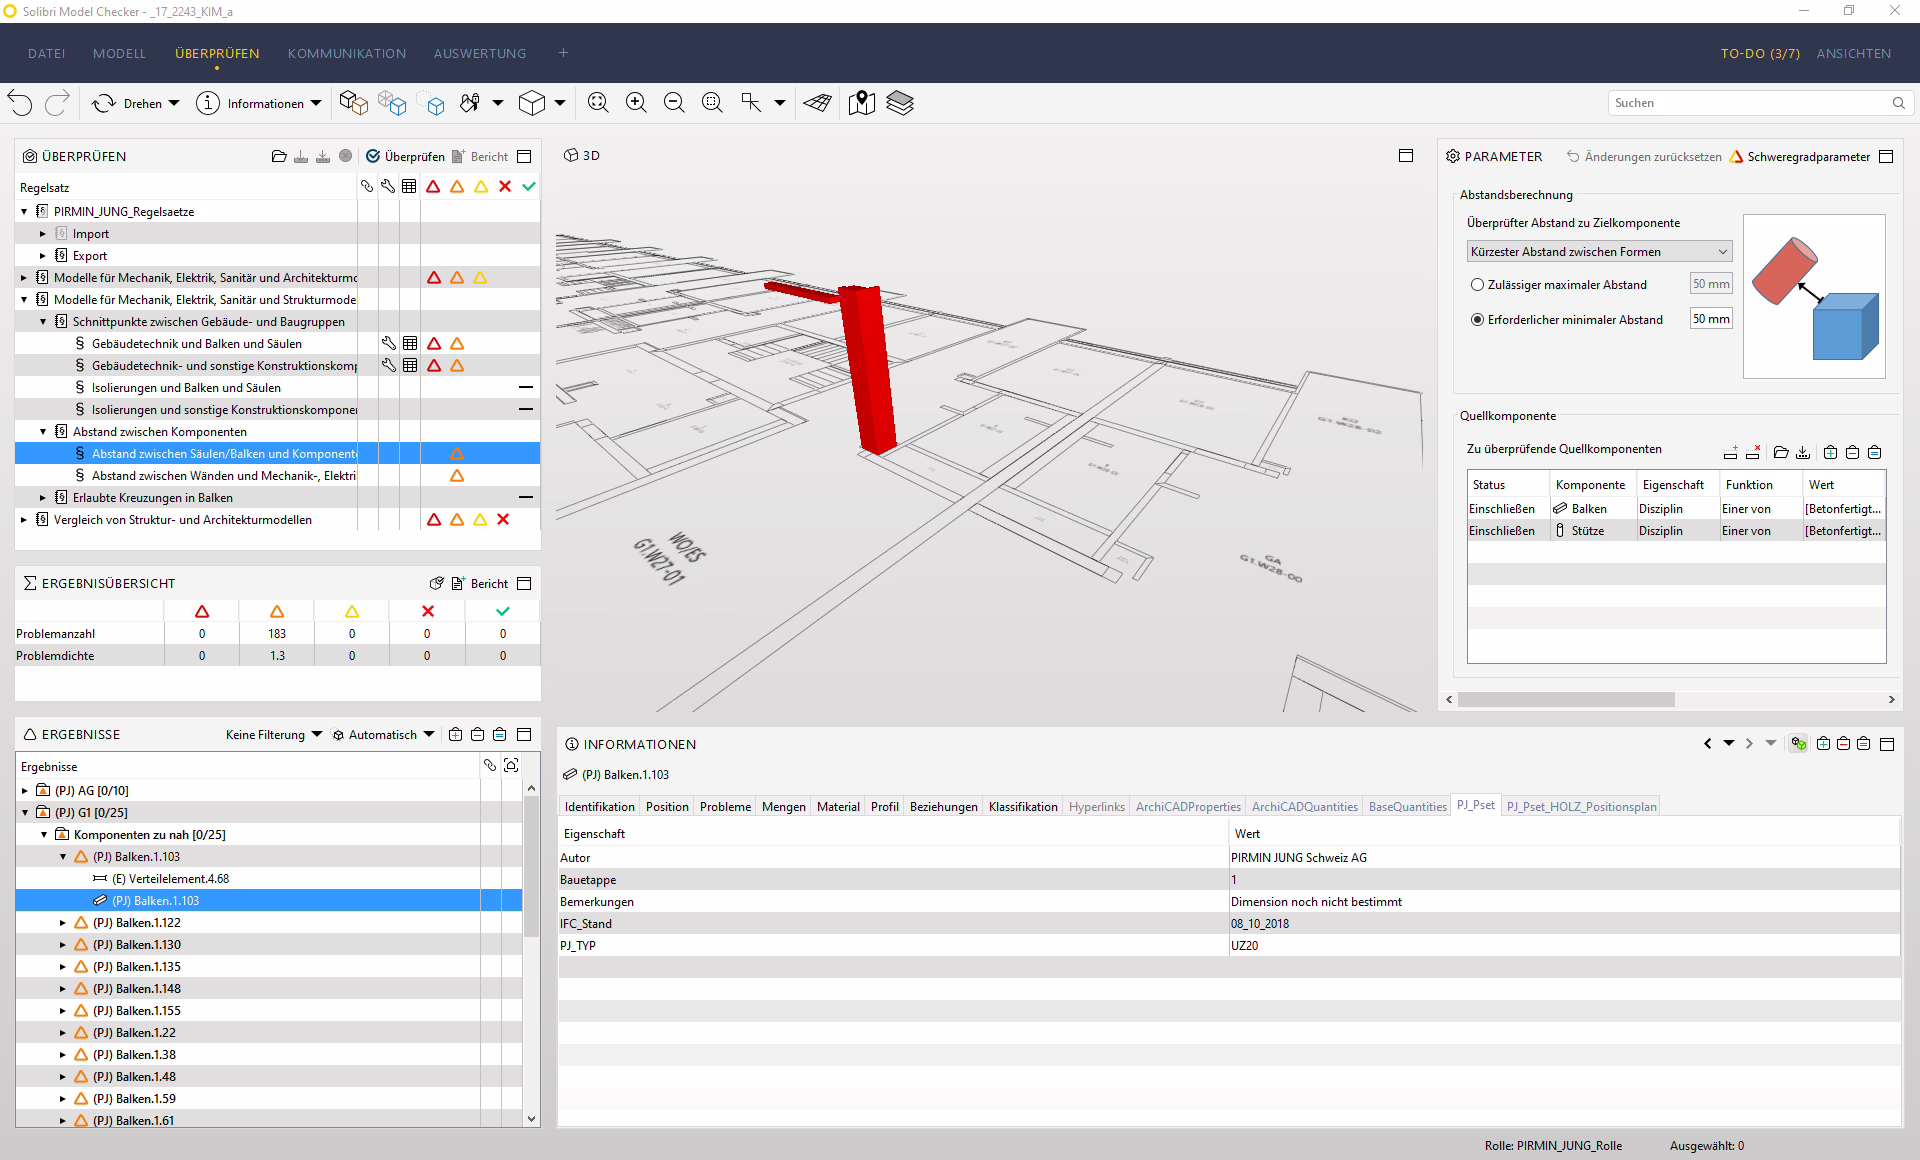This screenshot has width=1920, height=1160.
Task: Open Kürzester Abstand zwischen Formen dropdown
Action: (x=1599, y=252)
